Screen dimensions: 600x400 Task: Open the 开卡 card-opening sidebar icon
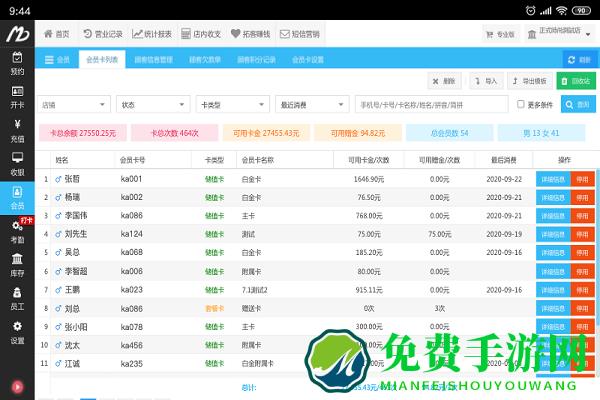tap(17, 97)
